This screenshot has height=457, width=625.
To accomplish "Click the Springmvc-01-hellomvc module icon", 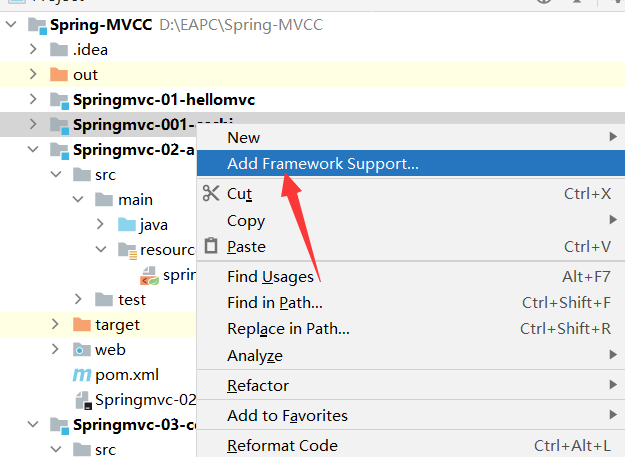I will [60, 100].
